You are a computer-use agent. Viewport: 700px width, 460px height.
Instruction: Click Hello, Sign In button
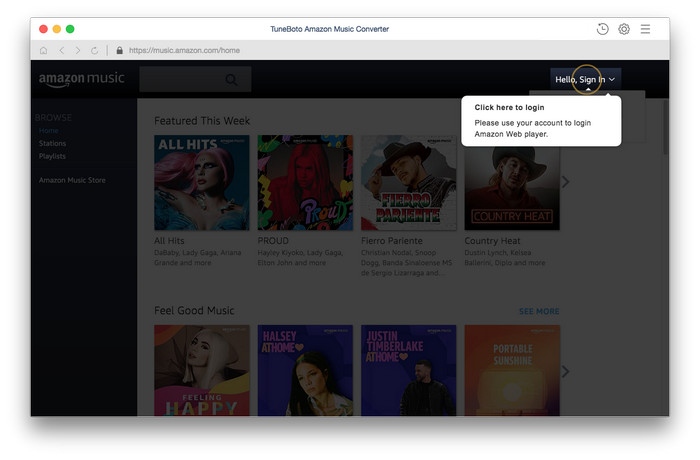585,79
